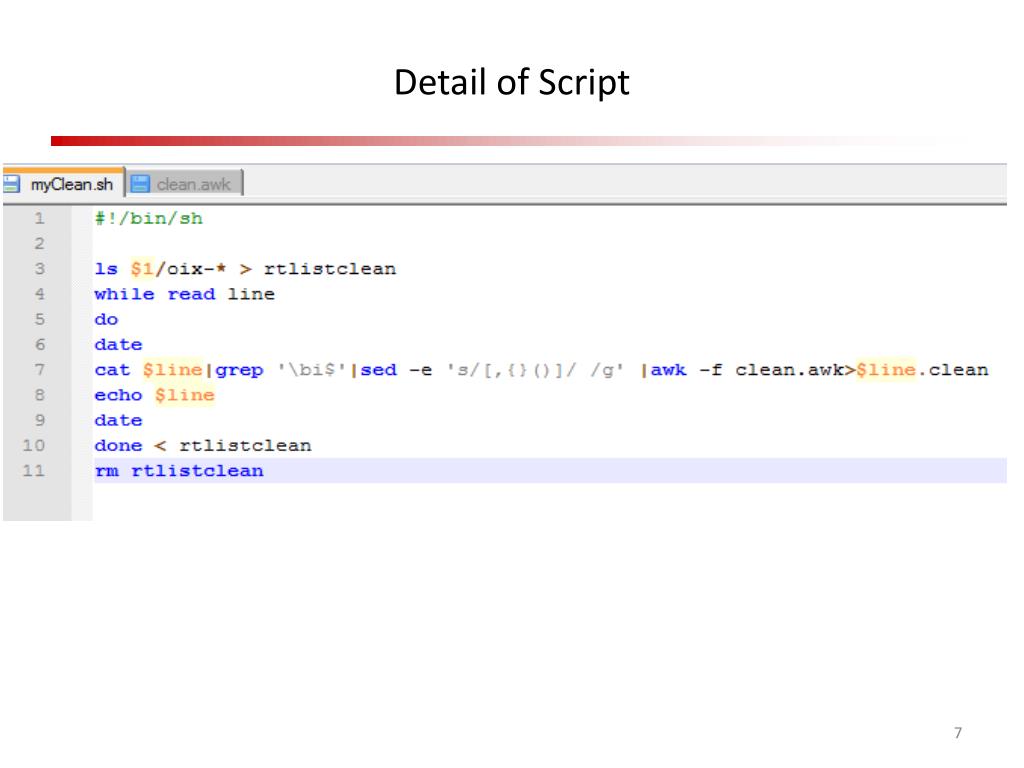Click the rtlistclean filename on line 3
Image resolution: width=1024 pixels, height=768 pixels.
(x=330, y=269)
